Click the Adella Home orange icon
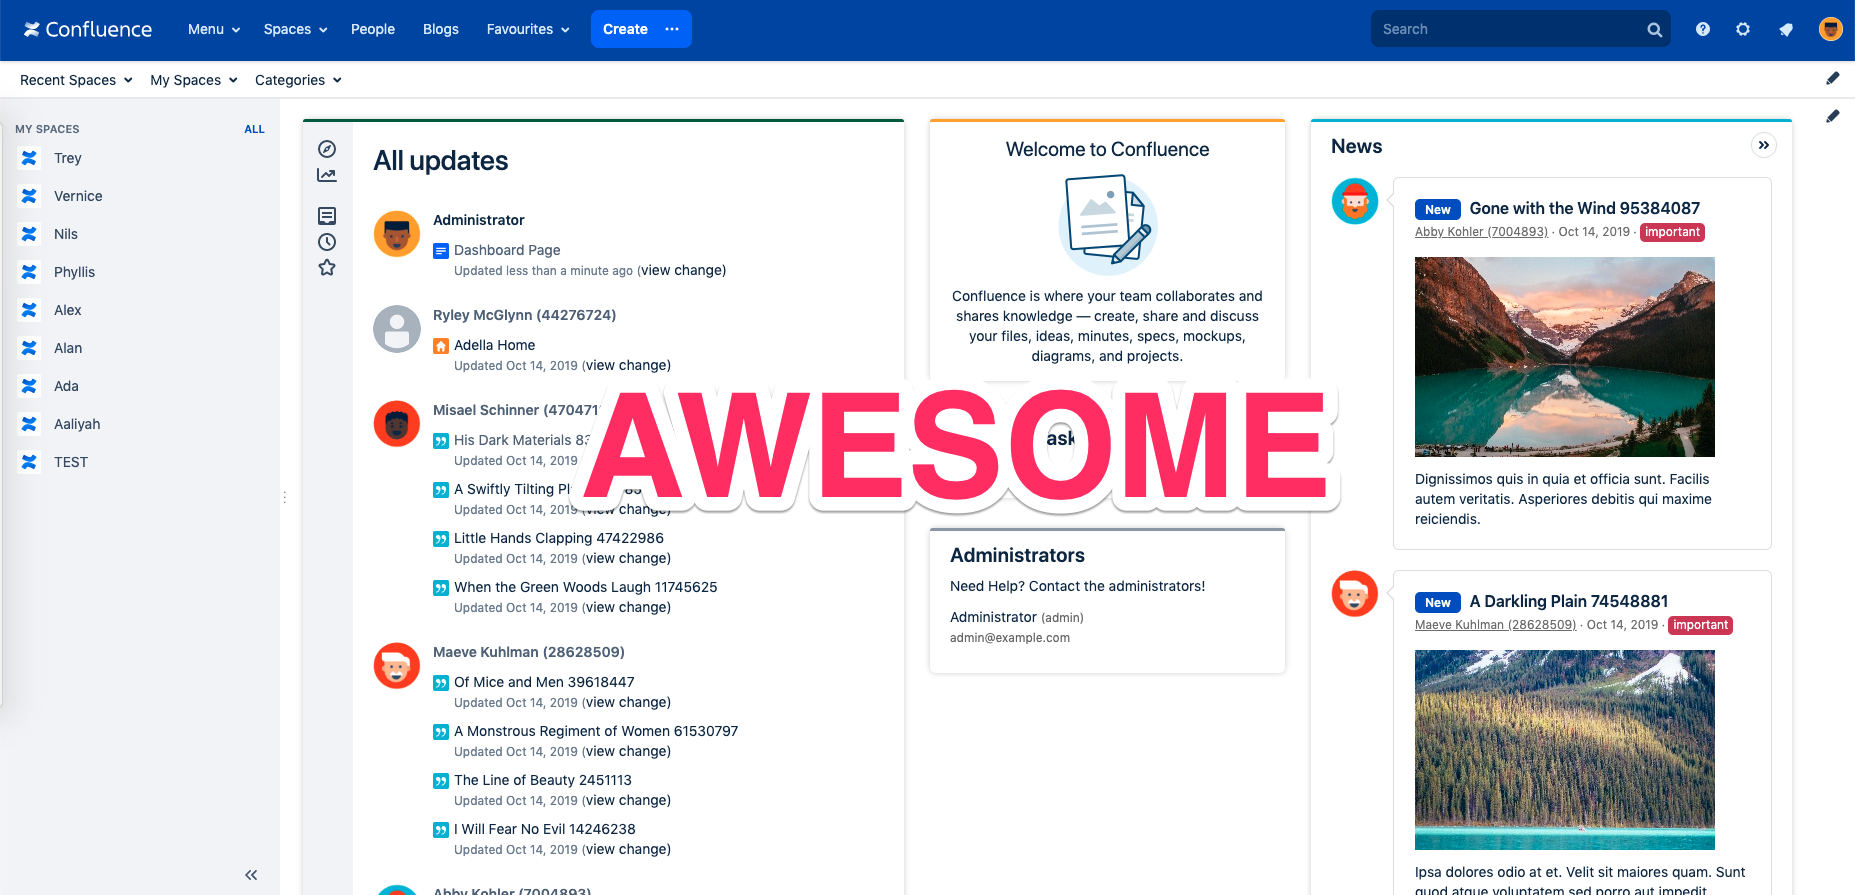This screenshot has width=1855, height=895. [x=441, y=346]
